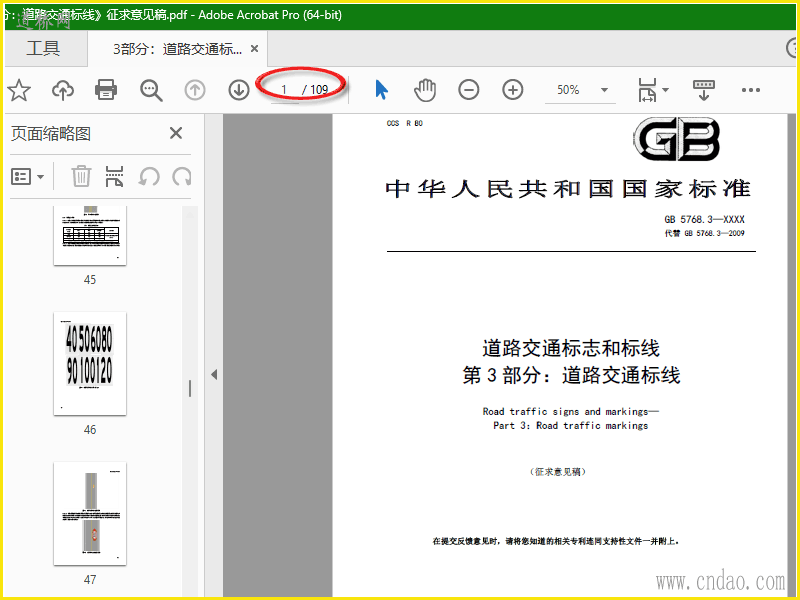
Task: Click the bookmark star icon
Action: point(19,90)
